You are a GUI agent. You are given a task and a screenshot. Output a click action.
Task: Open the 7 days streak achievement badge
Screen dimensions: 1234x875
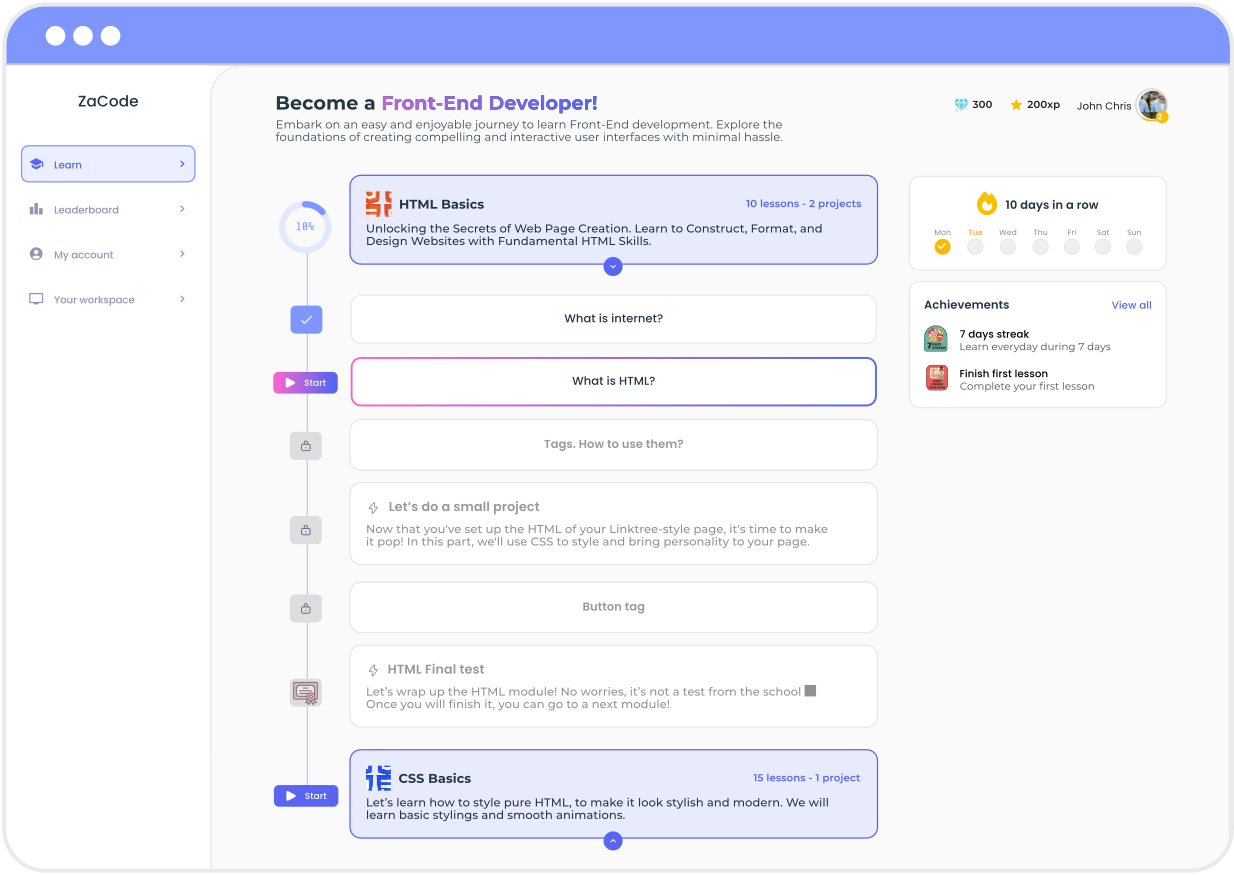point(935,339)
